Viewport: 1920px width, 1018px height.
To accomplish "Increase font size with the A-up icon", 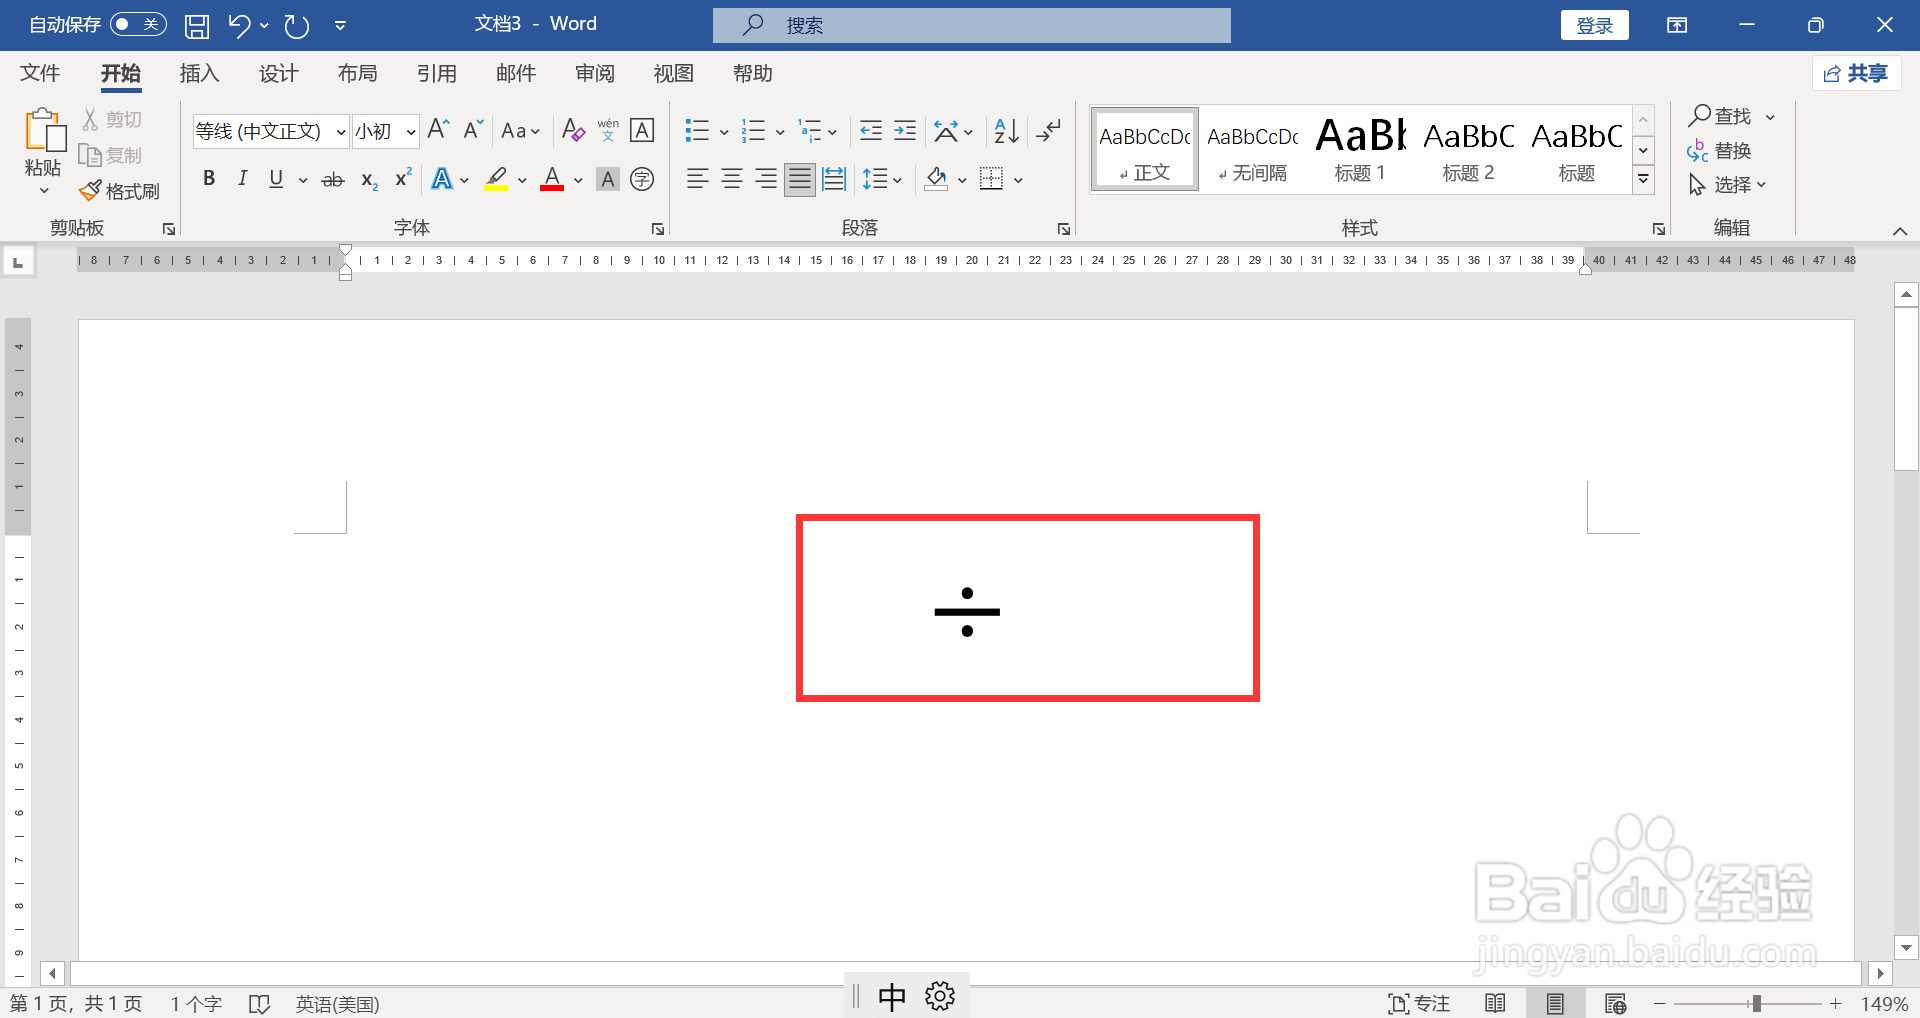I will (x=438, y=129).
